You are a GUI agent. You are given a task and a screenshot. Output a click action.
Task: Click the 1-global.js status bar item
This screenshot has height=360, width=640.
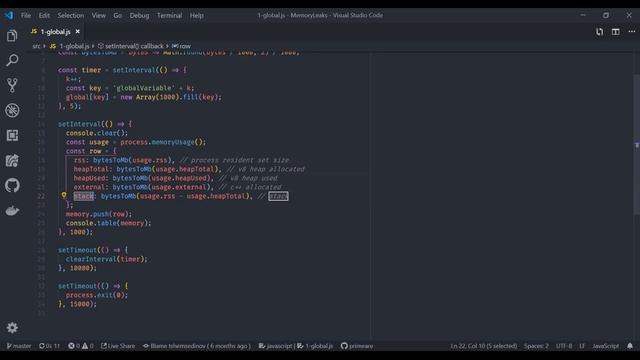pyautogui.click(x=315, y=346)
